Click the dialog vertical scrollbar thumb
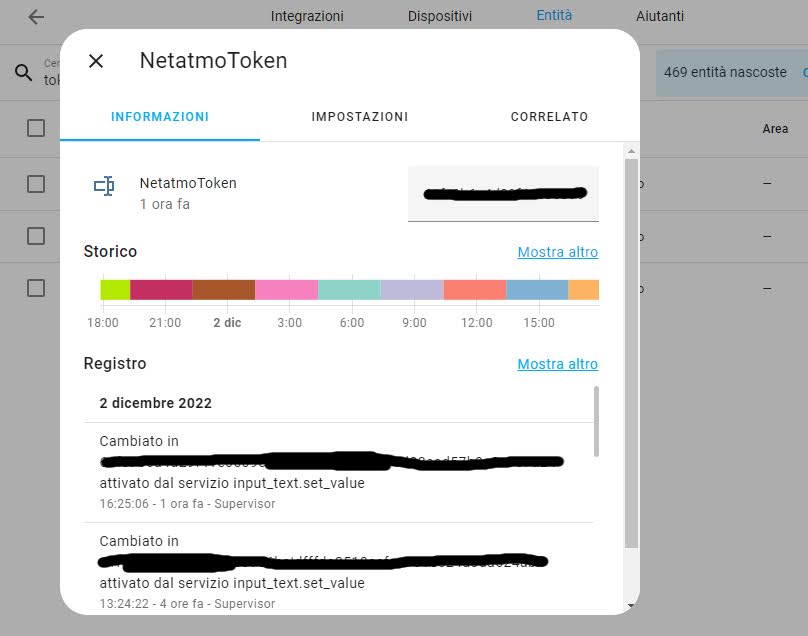 631,354
